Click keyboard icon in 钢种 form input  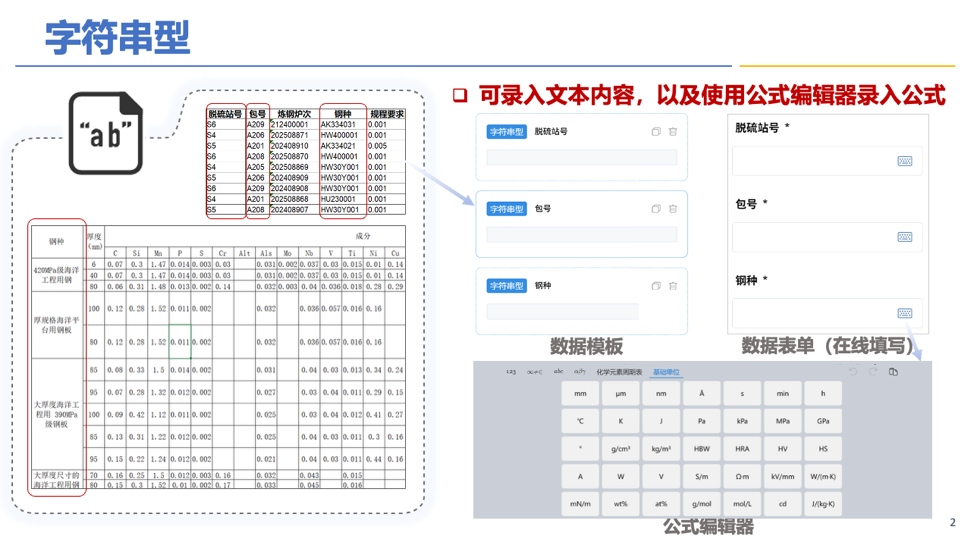pos(904,313)
